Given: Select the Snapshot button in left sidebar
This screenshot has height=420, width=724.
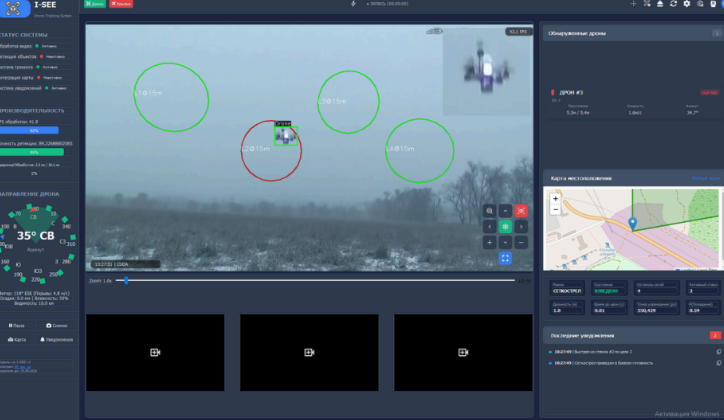Looking at the screenshot, I should pyautogui.click(x=57, y=325).
